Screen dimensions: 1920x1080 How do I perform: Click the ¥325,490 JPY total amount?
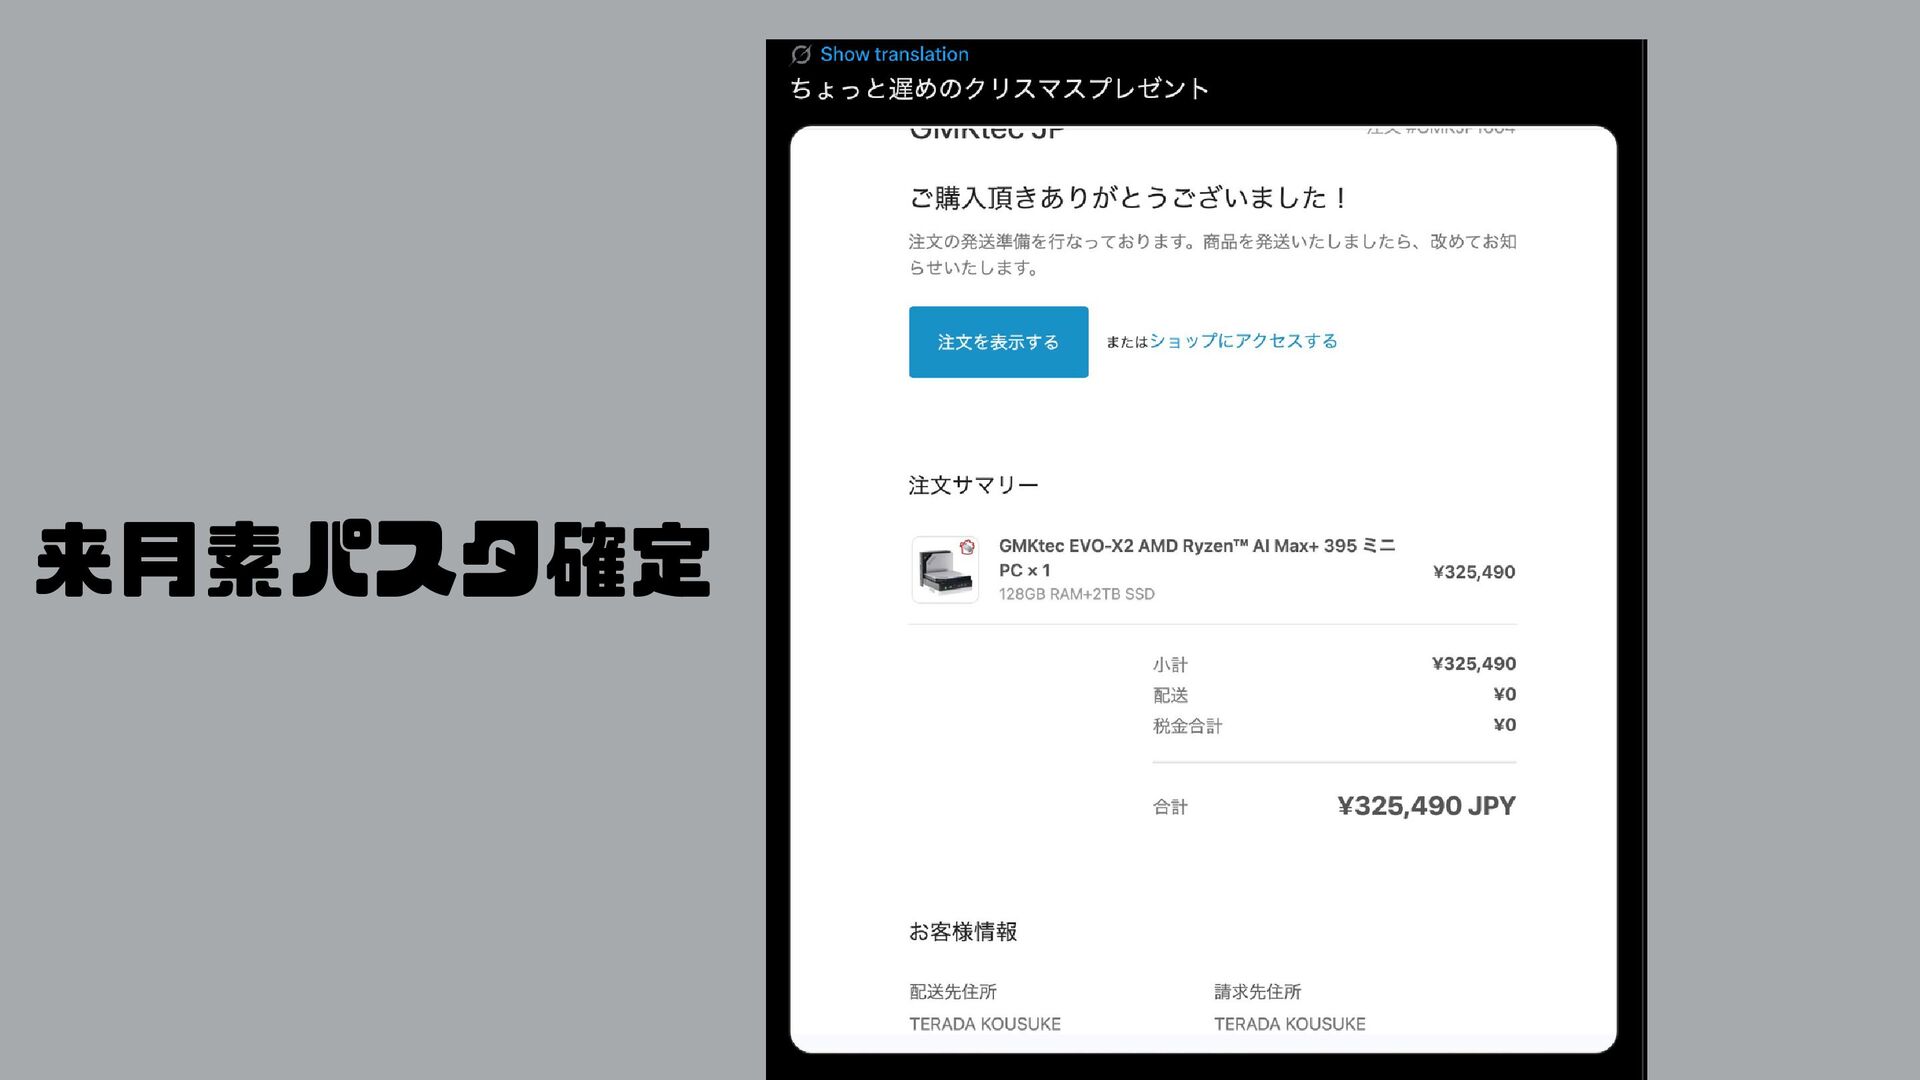pyautogui.click(x=1426, y=806)
